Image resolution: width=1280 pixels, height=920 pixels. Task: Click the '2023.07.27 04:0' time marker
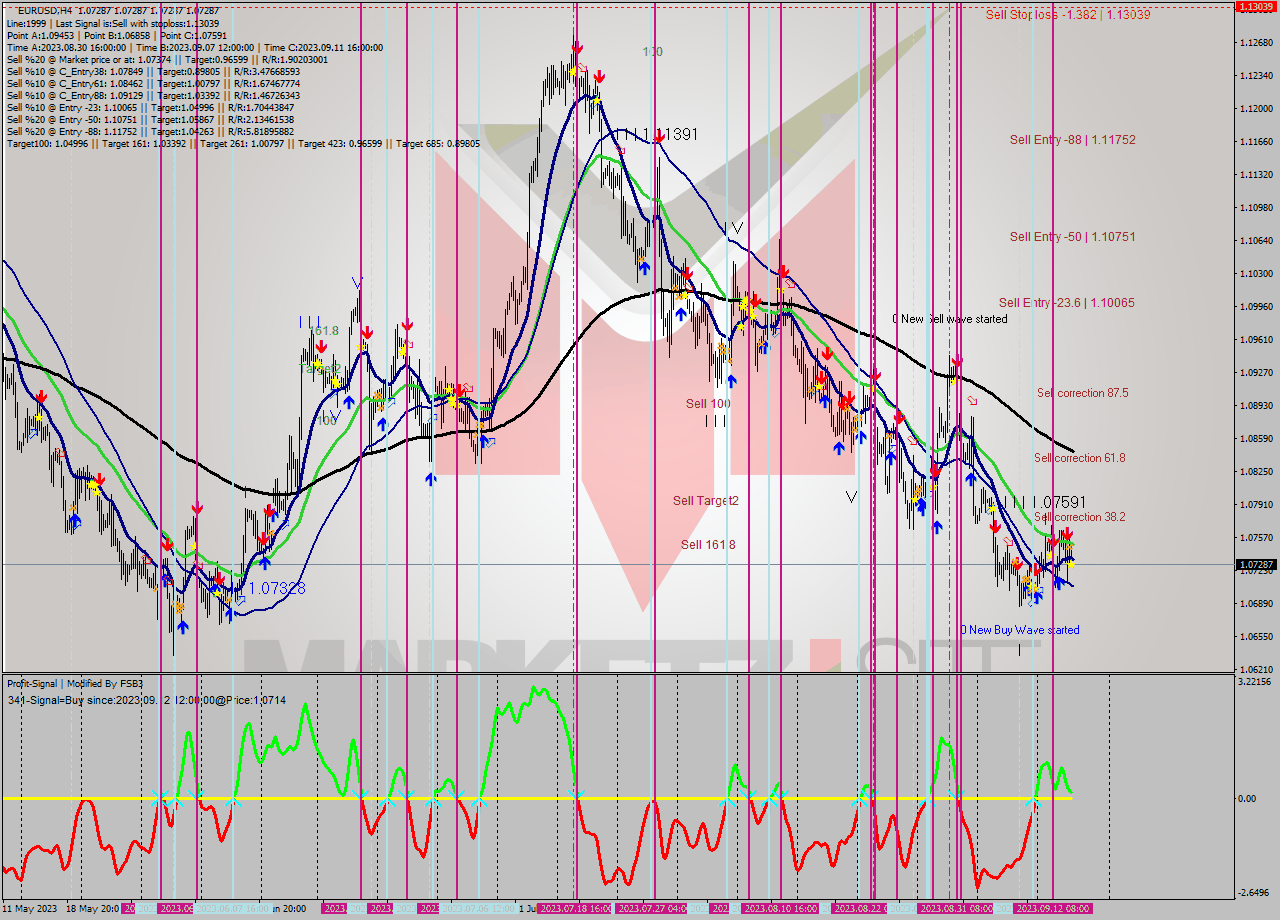652,909
